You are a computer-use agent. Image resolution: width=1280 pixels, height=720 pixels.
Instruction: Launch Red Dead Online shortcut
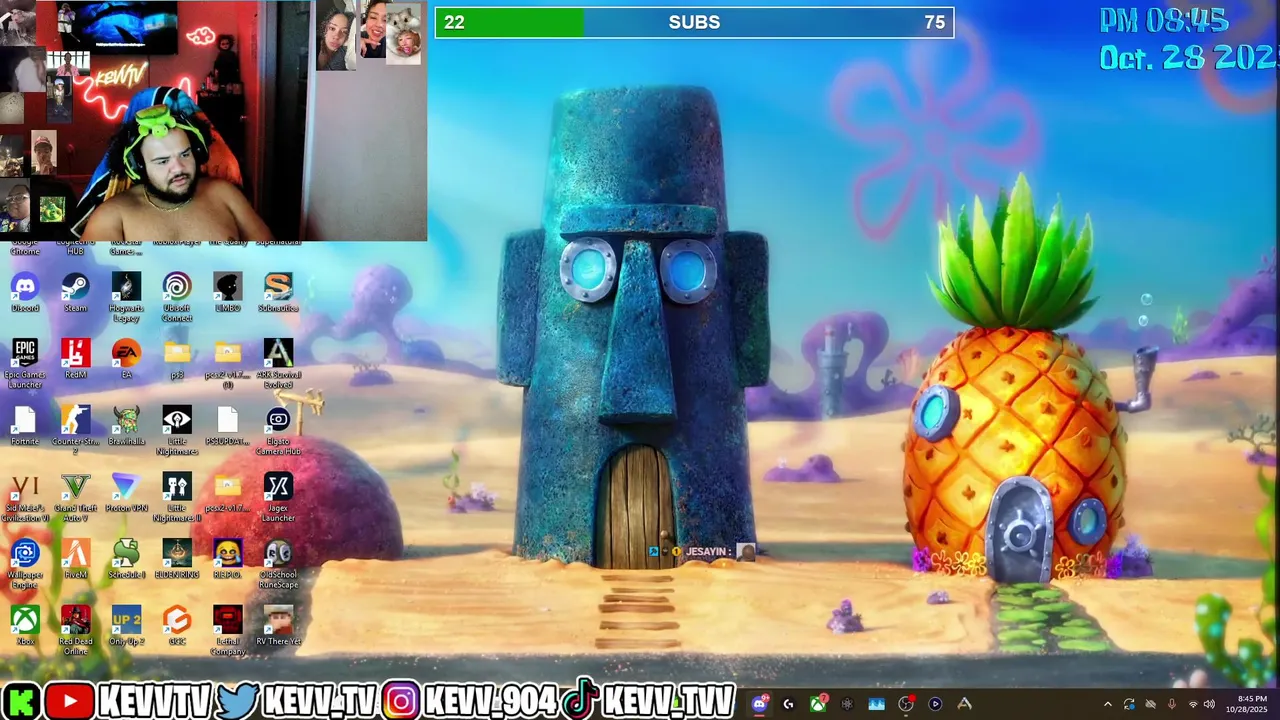[x=75, y=632]
